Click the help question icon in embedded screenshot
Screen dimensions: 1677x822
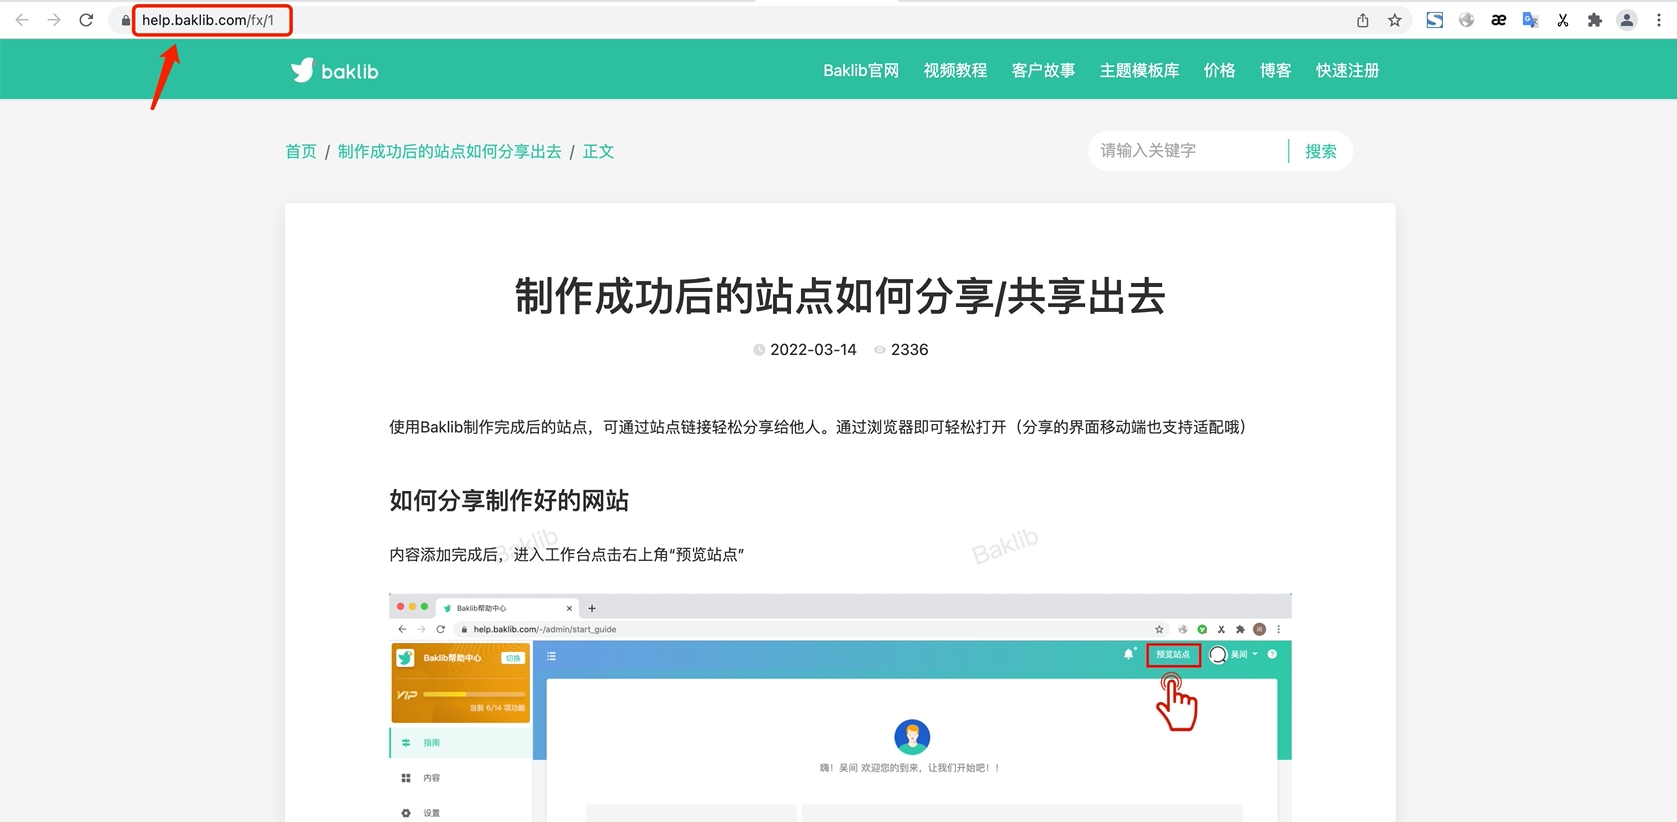pos(1272,654)
